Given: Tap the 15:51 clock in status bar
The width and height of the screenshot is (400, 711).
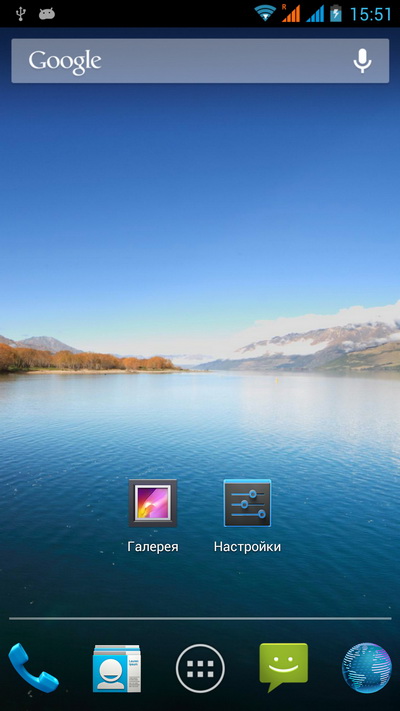Looking at the screenshot, I should (x=371, y=14).
